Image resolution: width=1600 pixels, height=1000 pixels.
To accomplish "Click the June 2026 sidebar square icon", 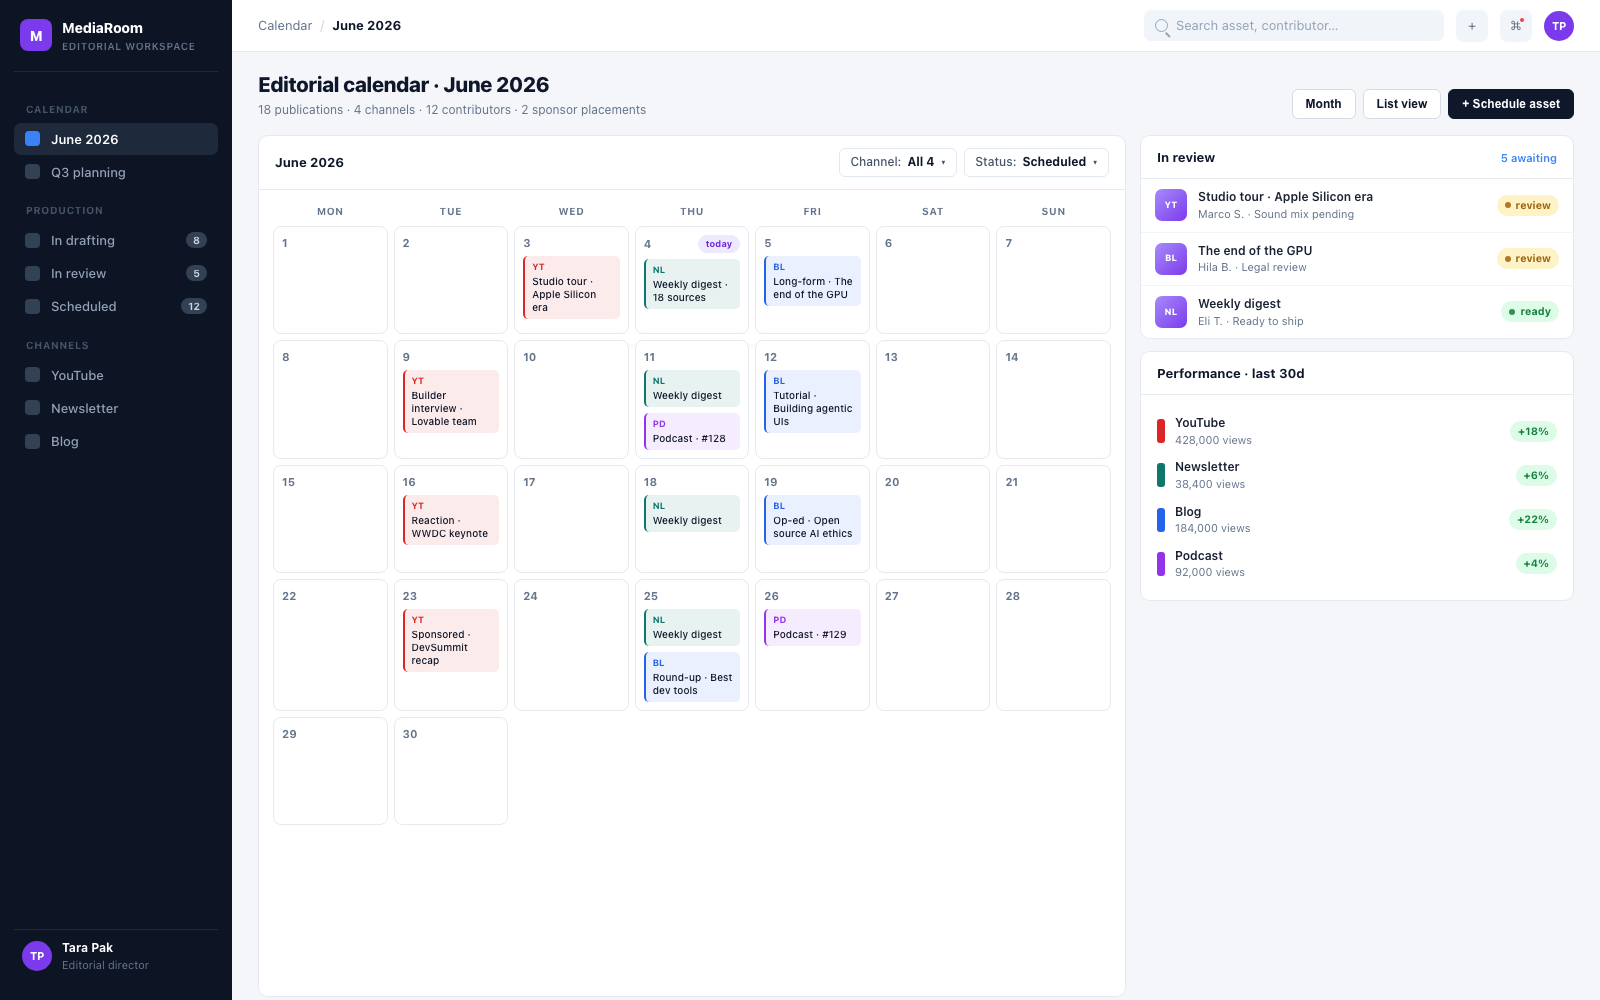I will point(33,139).
